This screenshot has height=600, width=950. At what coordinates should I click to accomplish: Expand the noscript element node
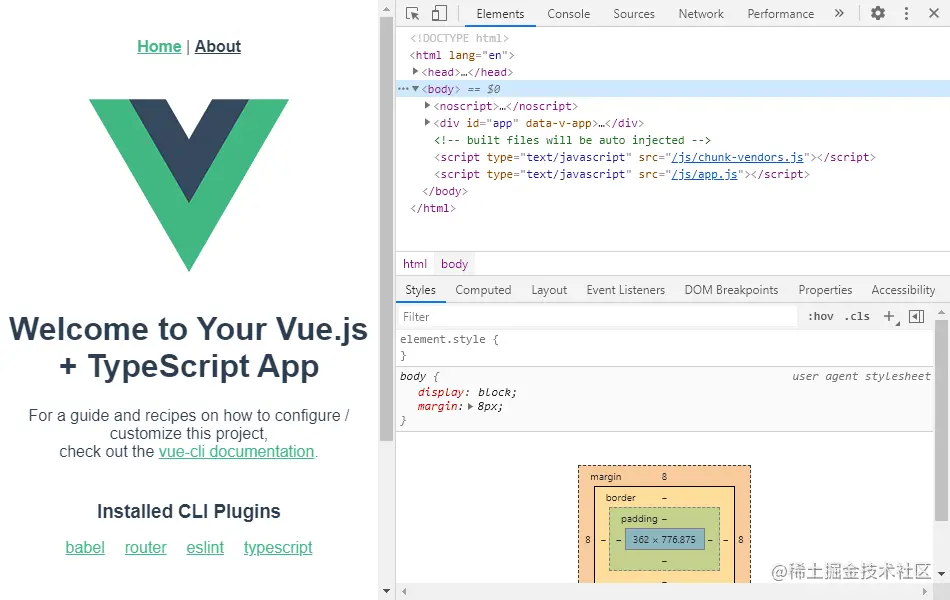(x=427, y=105)
